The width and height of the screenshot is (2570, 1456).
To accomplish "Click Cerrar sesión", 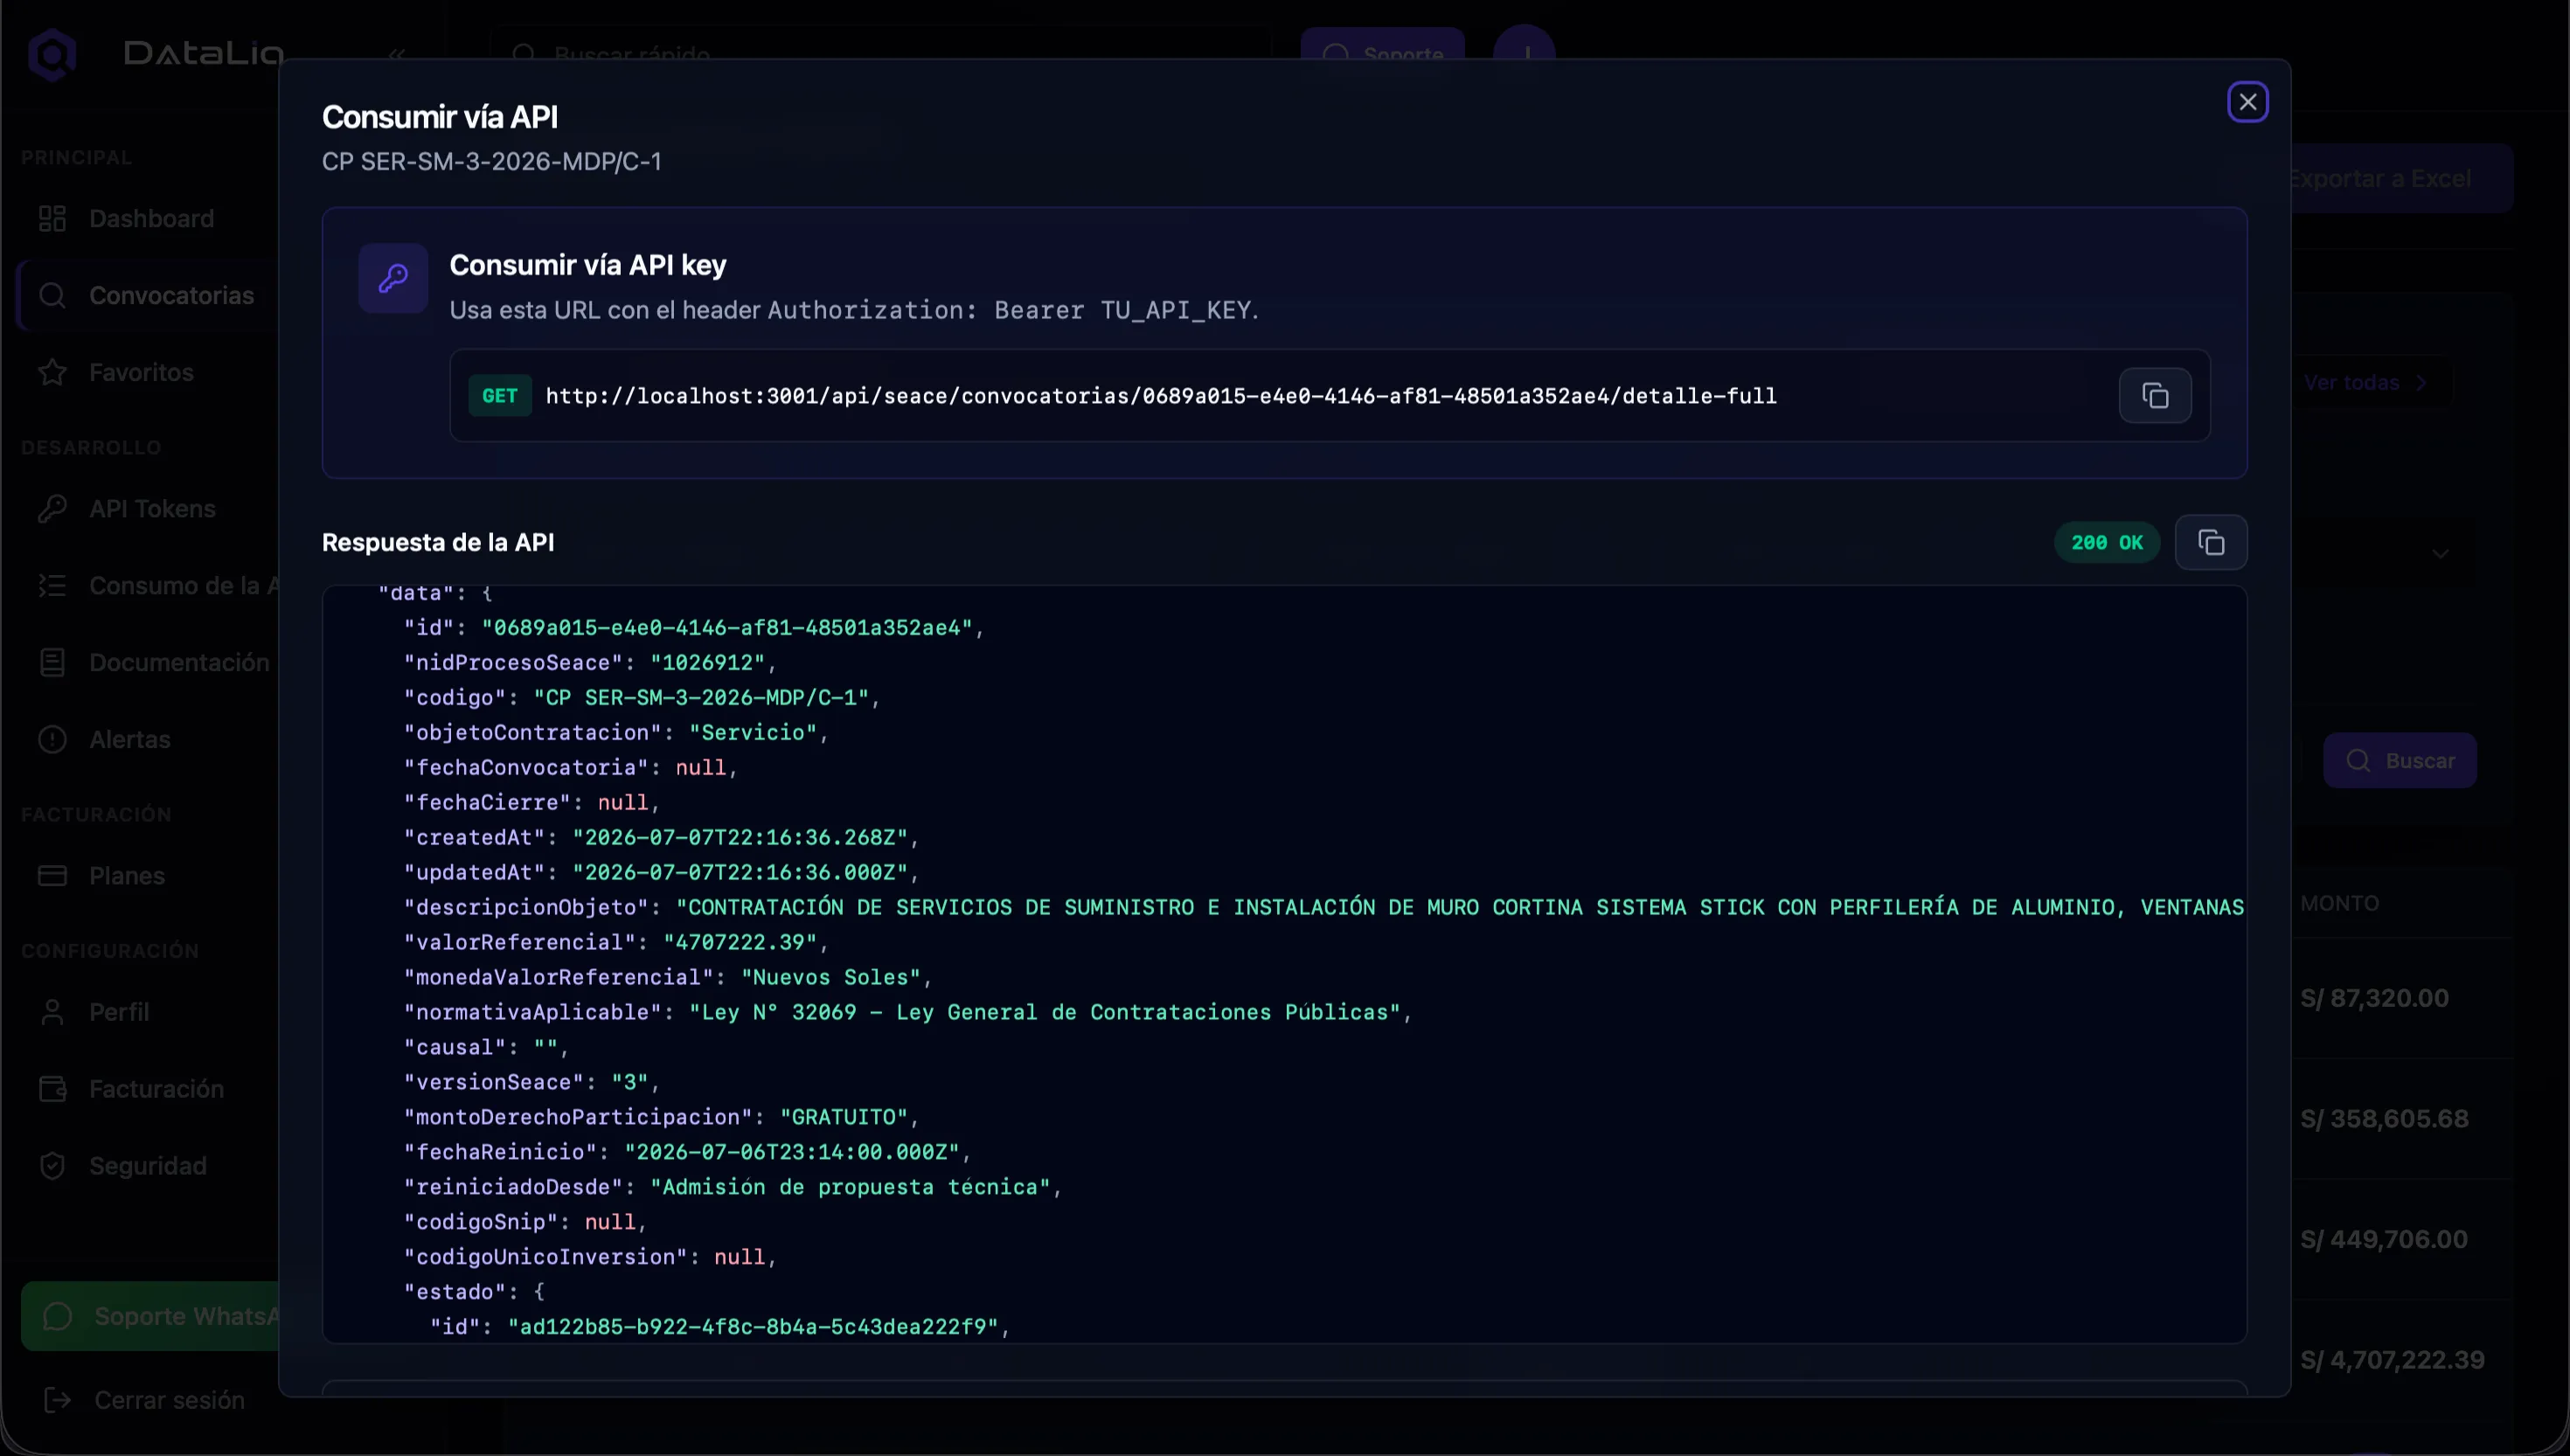I will (x=144, y=1400).
